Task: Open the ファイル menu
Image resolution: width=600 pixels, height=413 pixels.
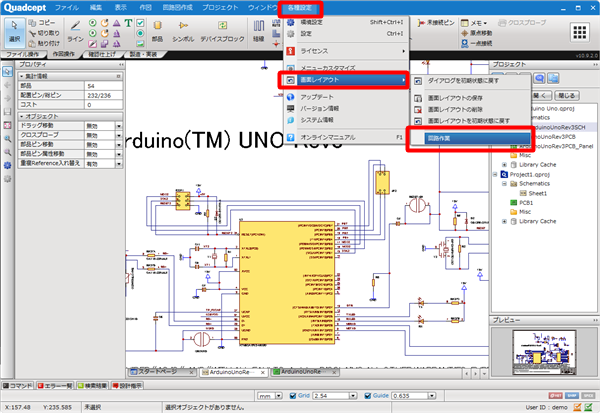Action: tap(67, 8)
